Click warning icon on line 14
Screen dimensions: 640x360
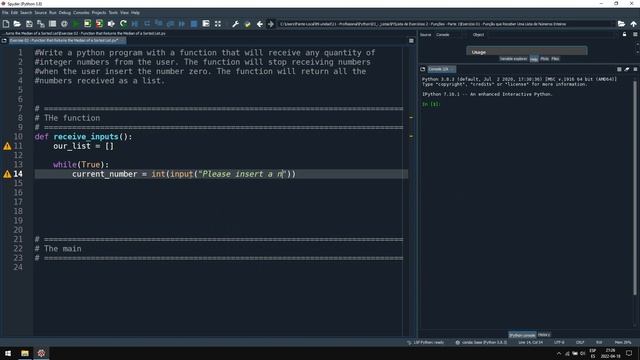coord(7,174)
